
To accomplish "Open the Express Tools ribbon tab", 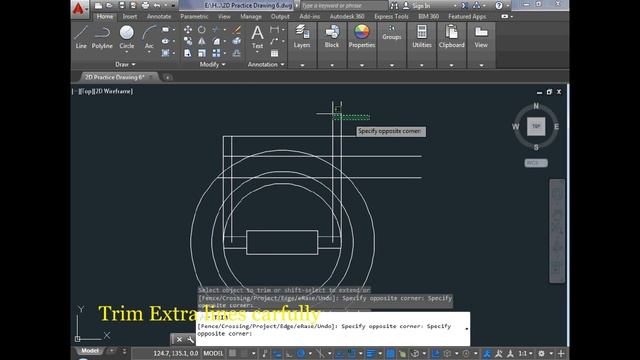I will coord(391,17).
